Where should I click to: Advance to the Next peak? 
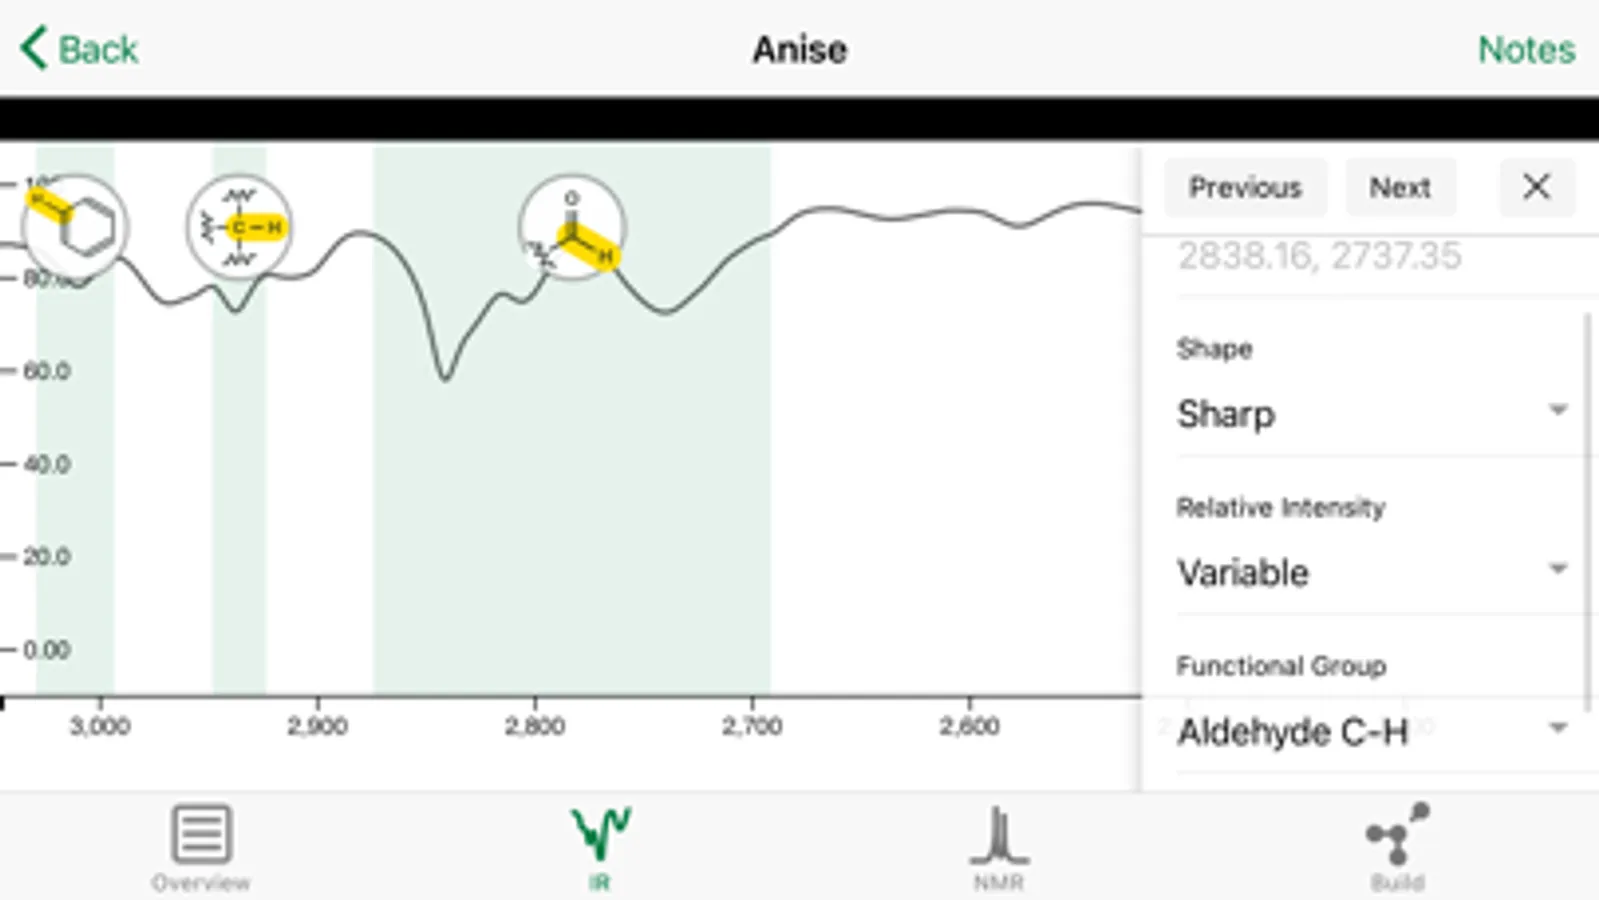1399,187
